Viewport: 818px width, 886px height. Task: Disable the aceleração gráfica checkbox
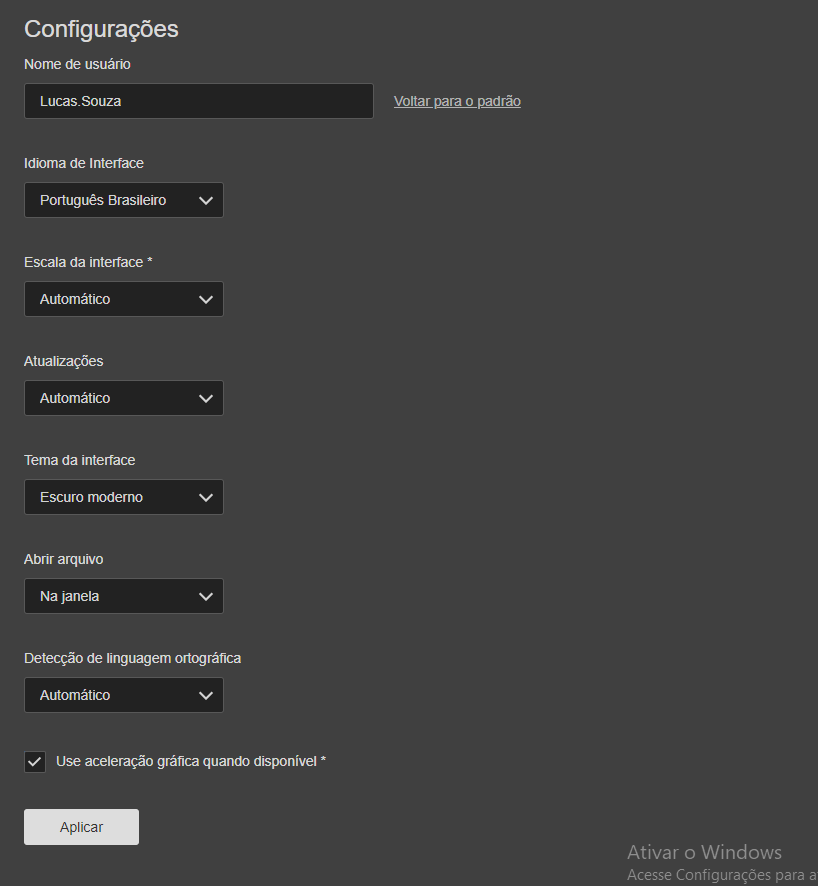tap(35, 762)
